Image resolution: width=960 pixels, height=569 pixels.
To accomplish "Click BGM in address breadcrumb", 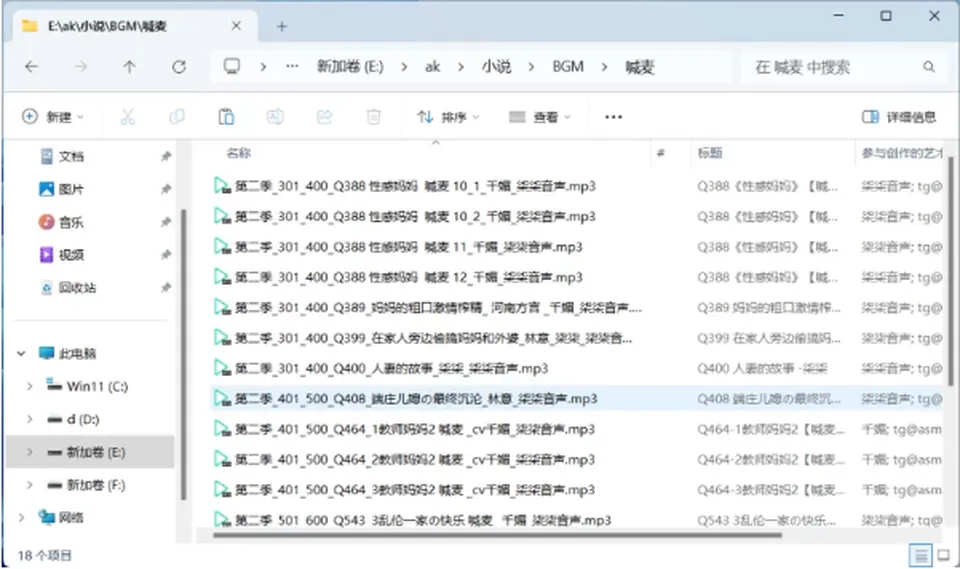I will [568, 66].
